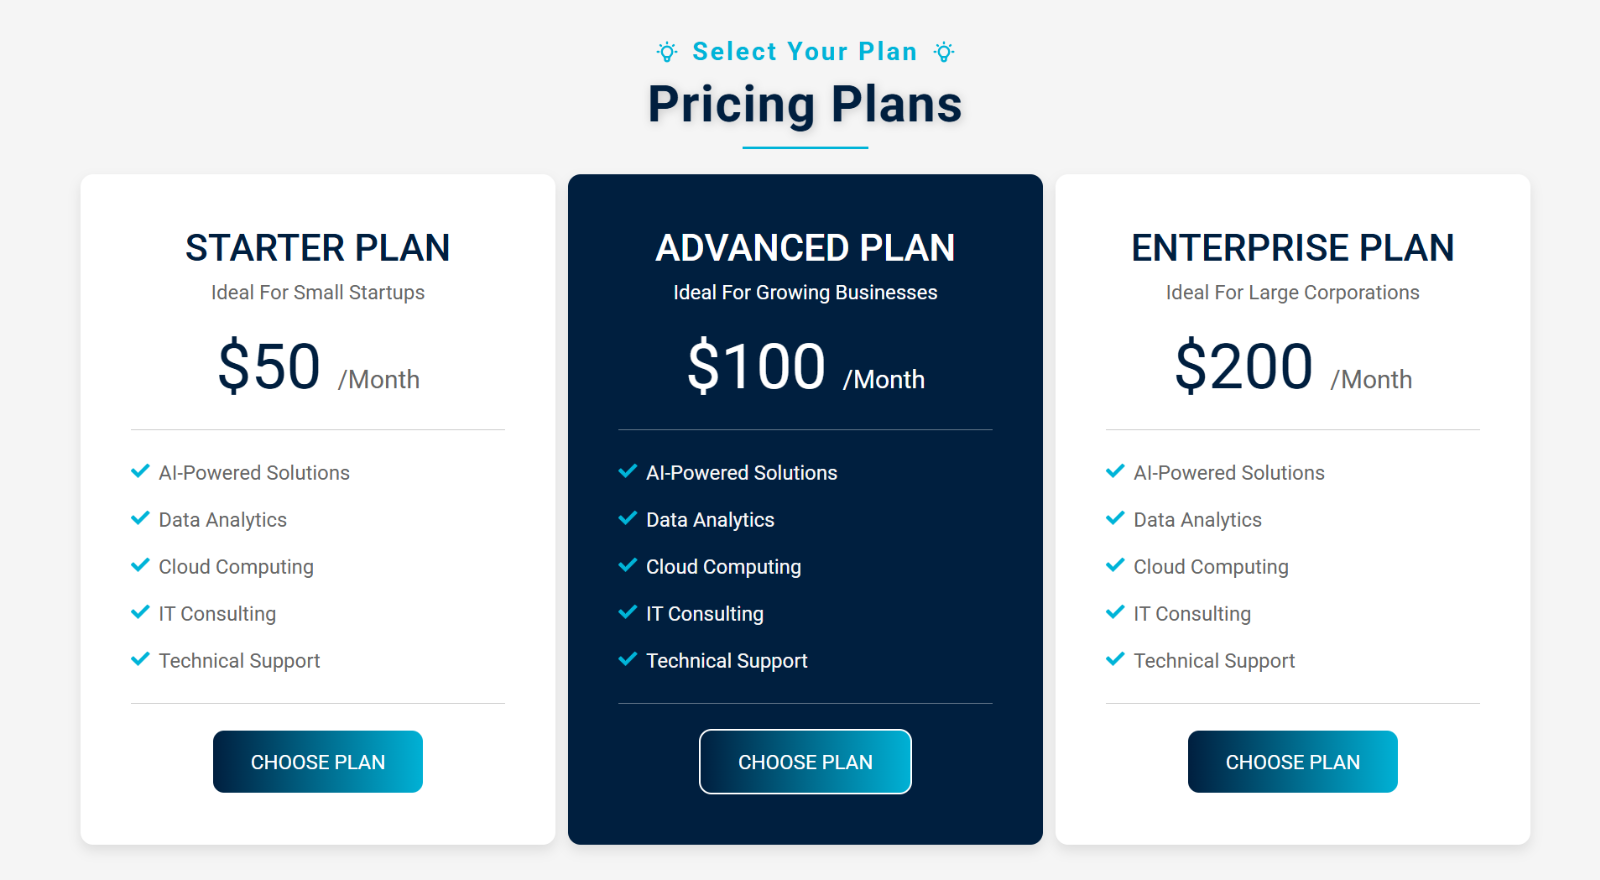Click Starter Plan's Cloud Computing checkmark

140,566
